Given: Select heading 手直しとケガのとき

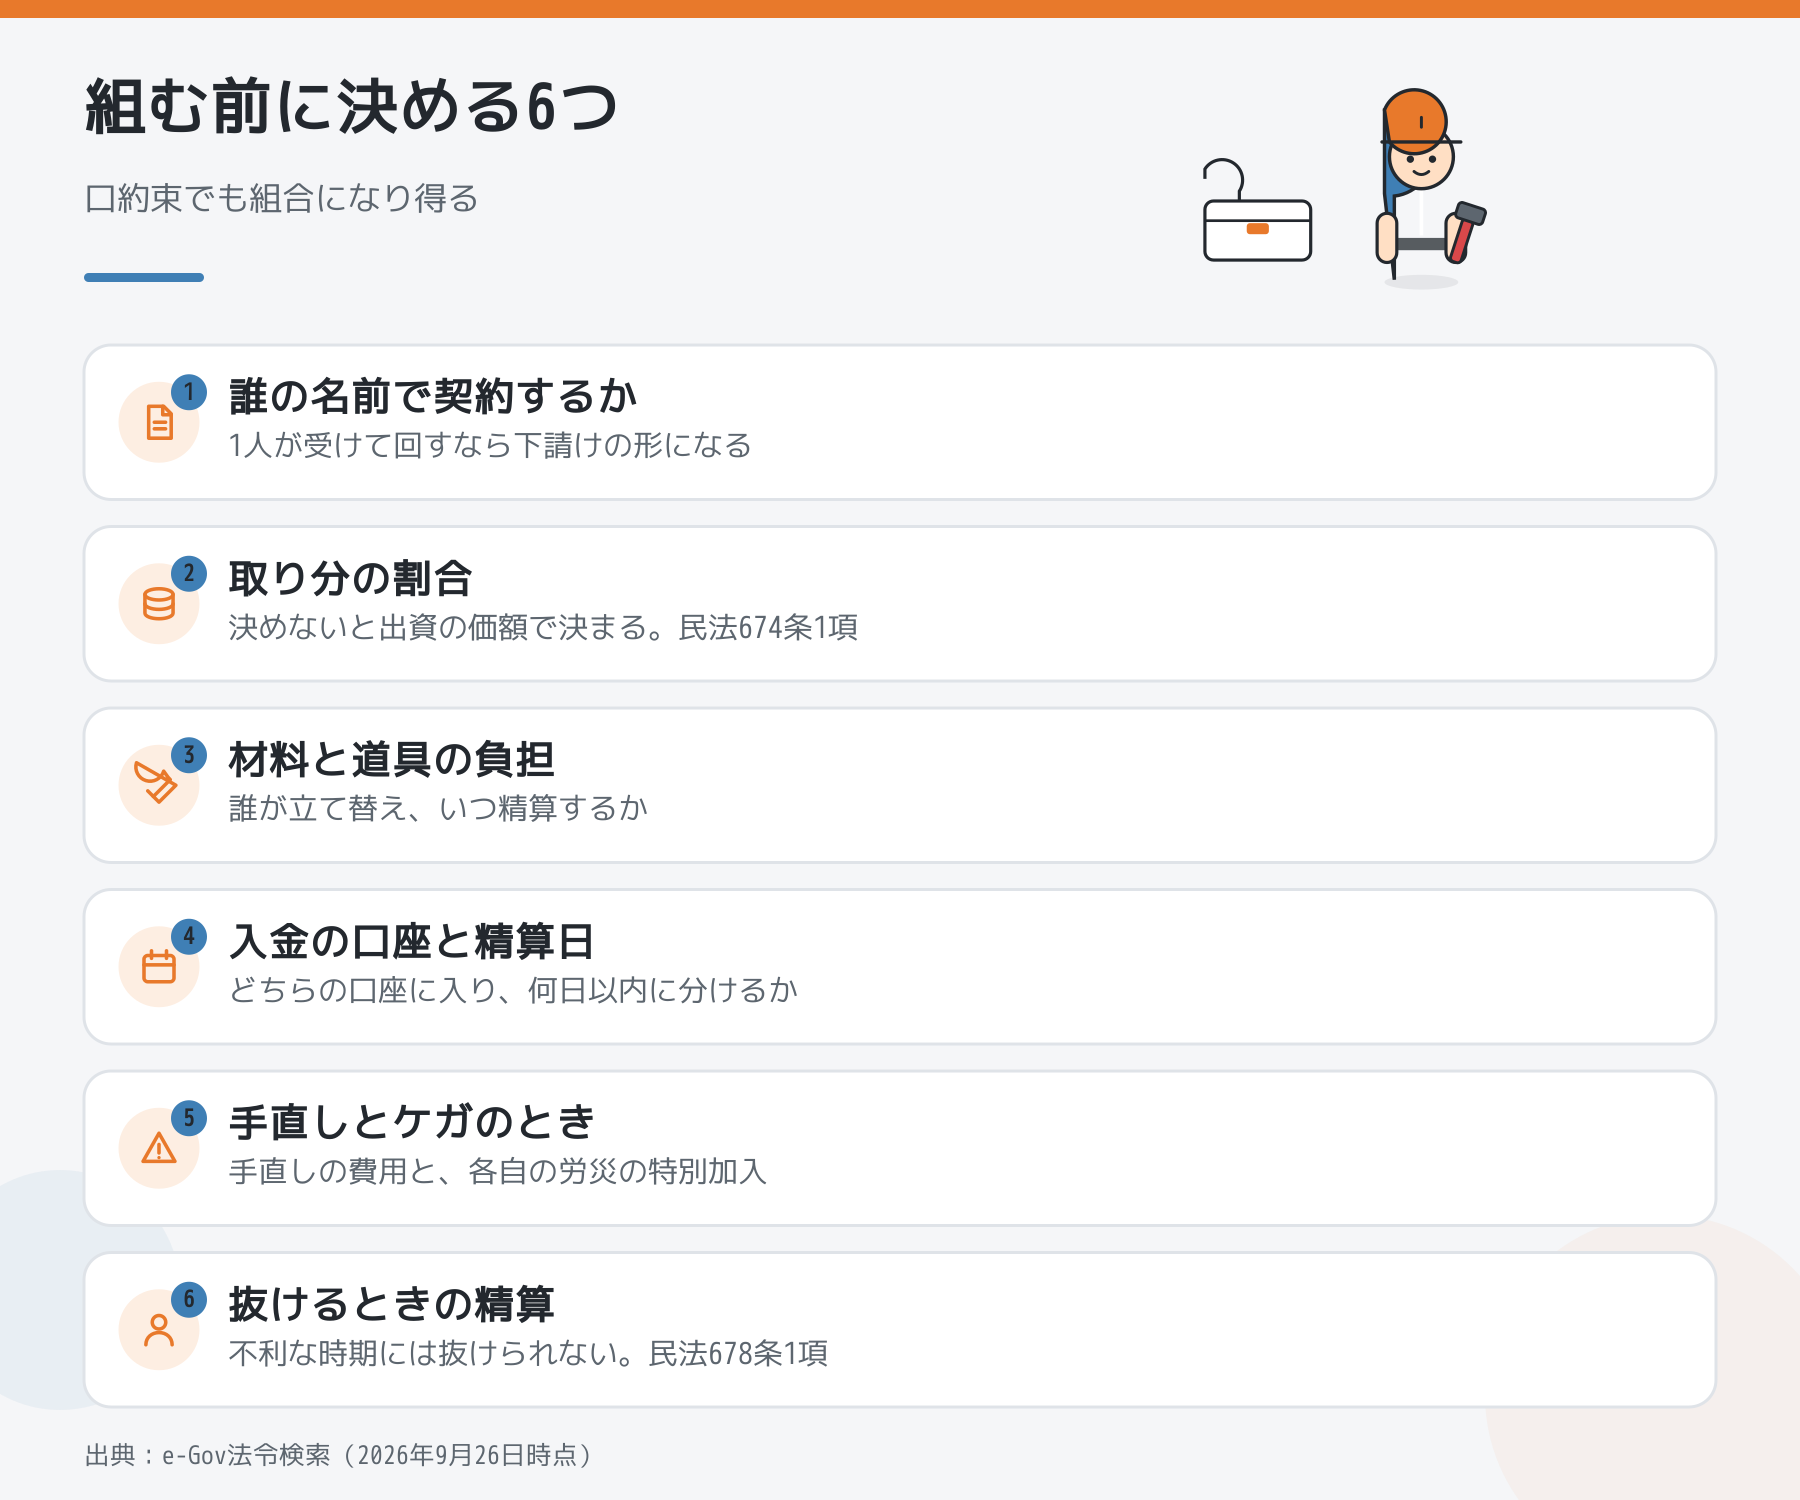Looking at the screenshot, I should pyautogui.click(x=412, y=1123).
